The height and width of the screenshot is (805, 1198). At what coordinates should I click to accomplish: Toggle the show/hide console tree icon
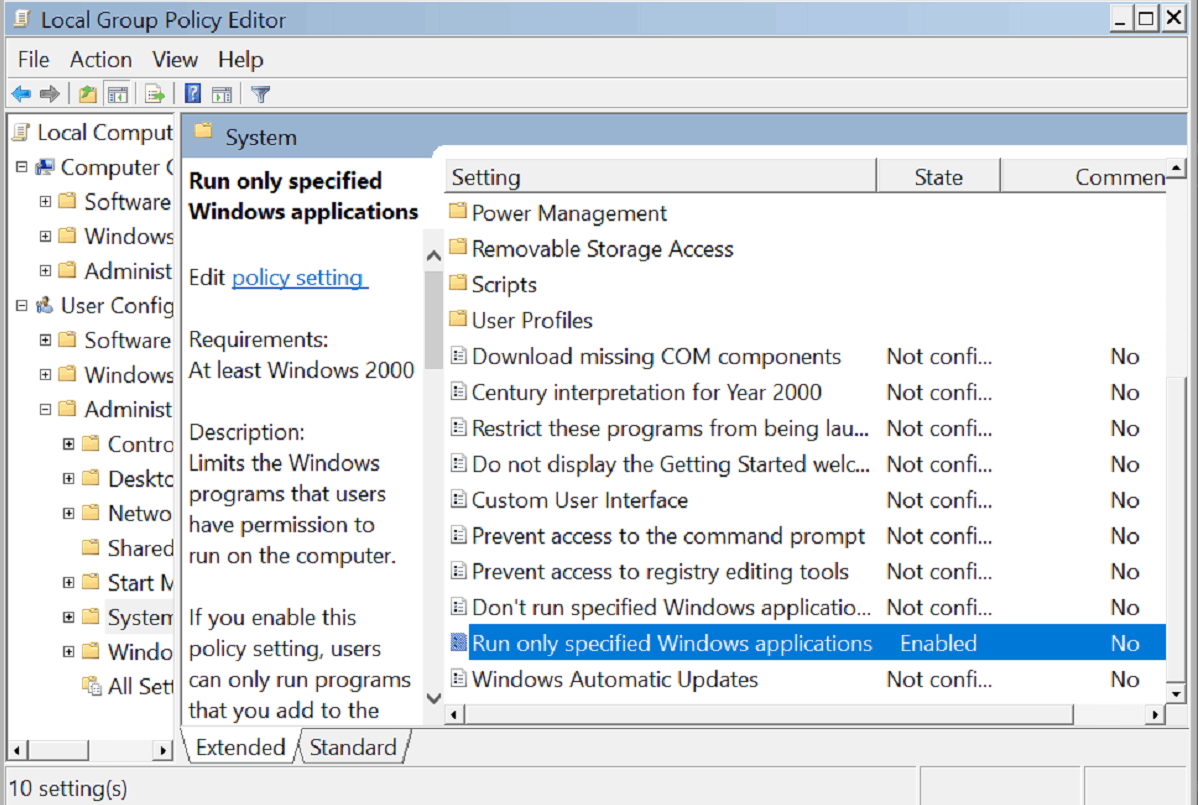(x=118, y=95)
